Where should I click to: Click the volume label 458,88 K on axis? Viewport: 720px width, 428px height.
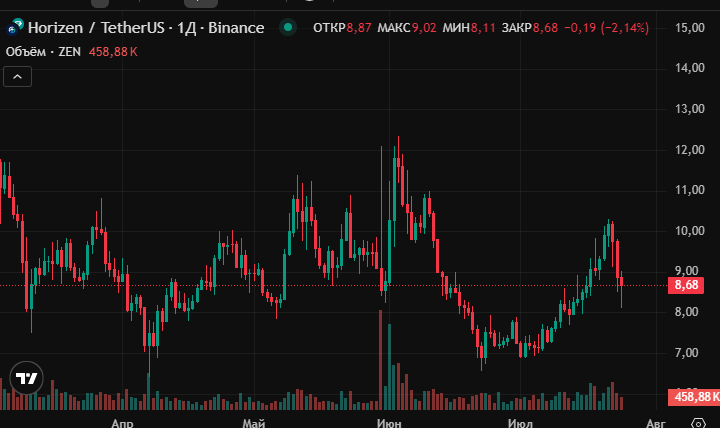[694, 396]
